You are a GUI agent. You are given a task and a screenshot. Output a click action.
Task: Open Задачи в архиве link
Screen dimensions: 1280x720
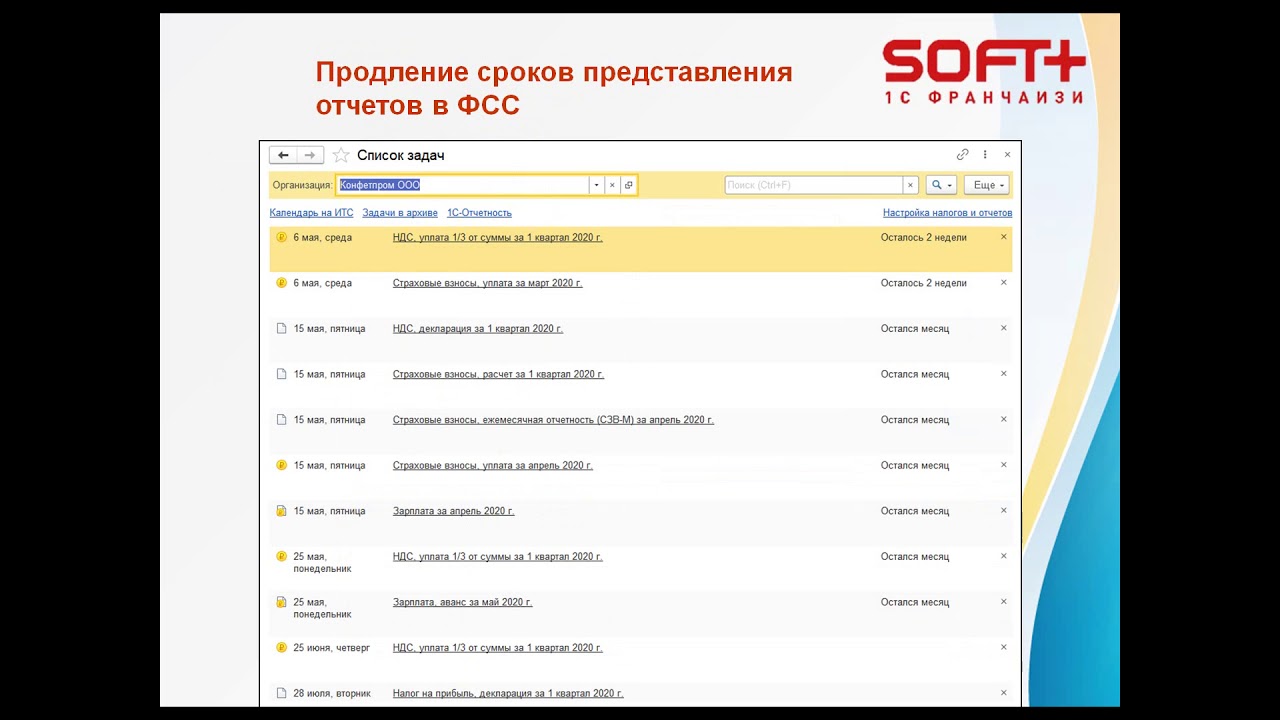point(400,213)
